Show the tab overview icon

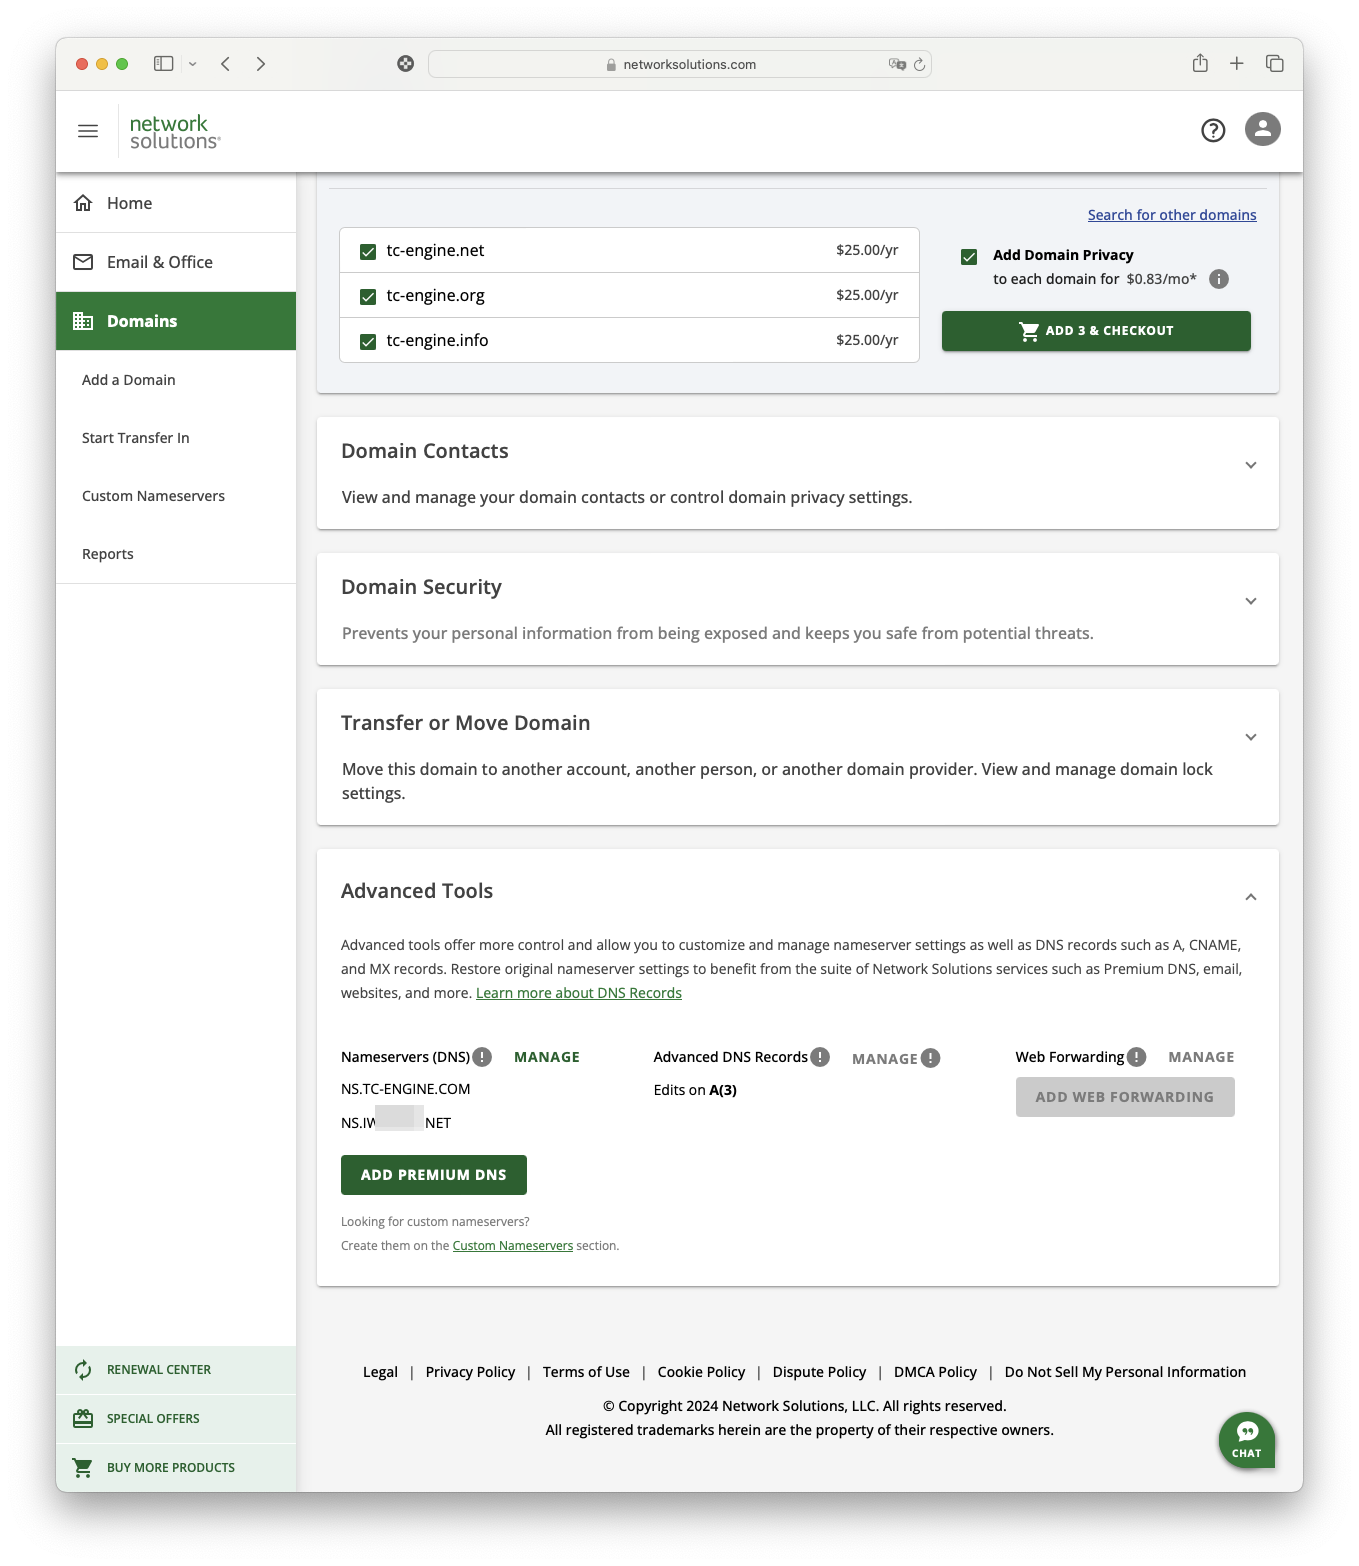[x=1275, y=64]
